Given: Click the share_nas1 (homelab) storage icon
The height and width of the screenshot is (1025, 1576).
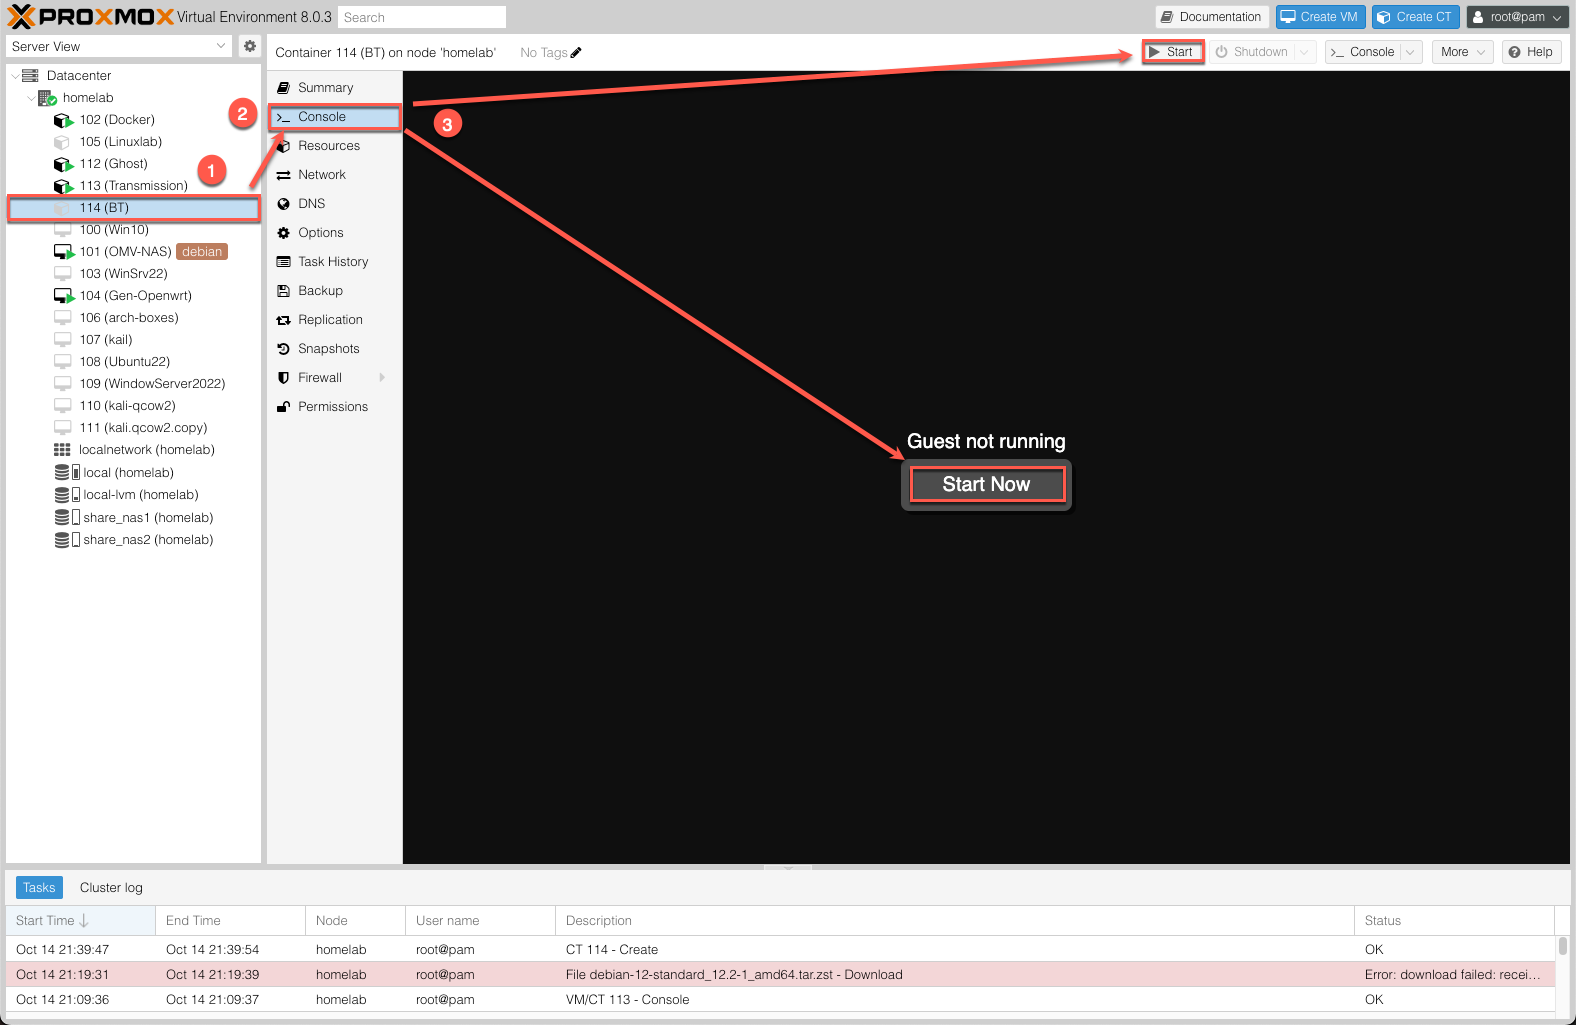Looking at the screenshot, I should pos(67,518).
